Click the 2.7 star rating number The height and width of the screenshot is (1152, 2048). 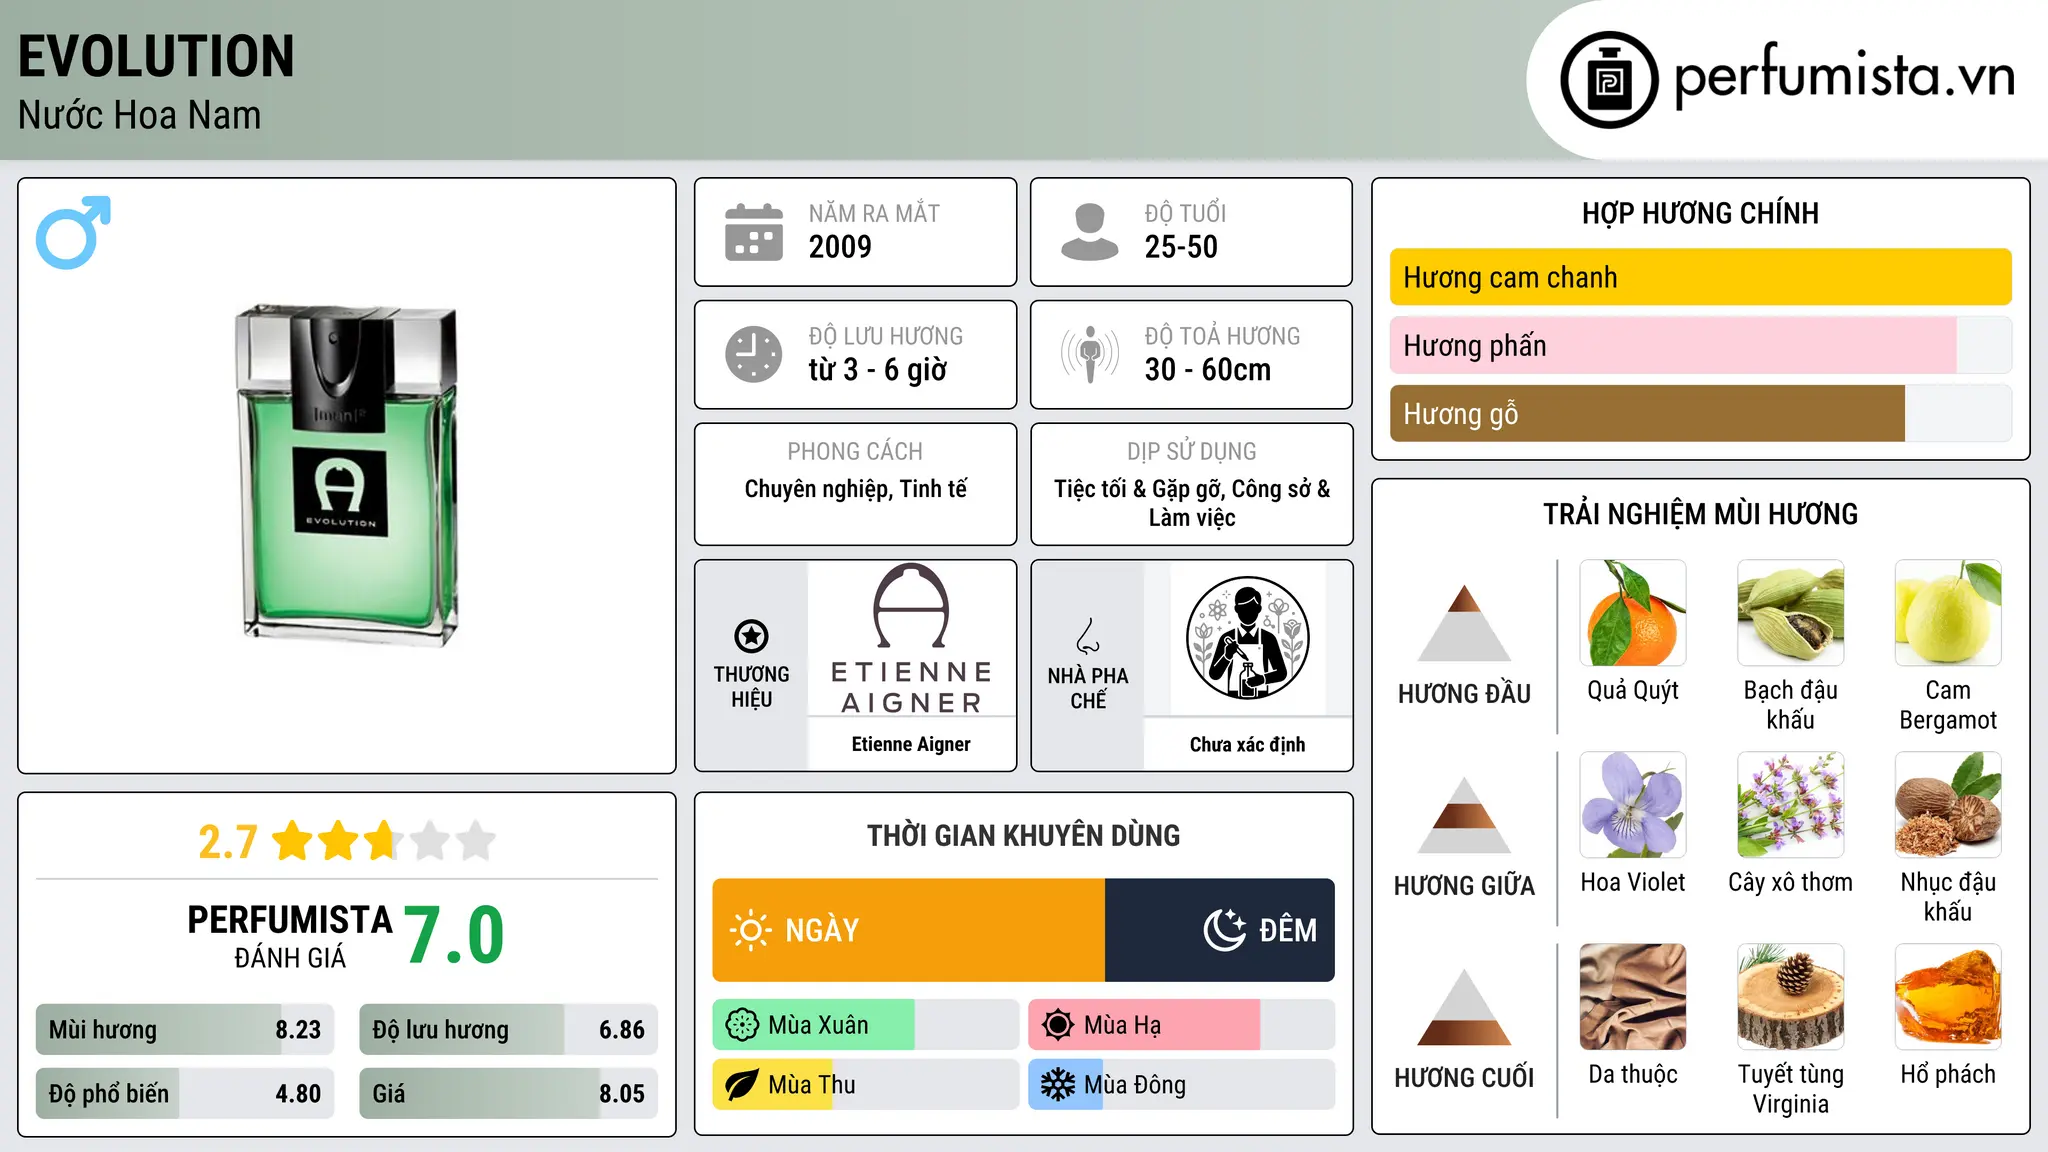click(228, 842)
